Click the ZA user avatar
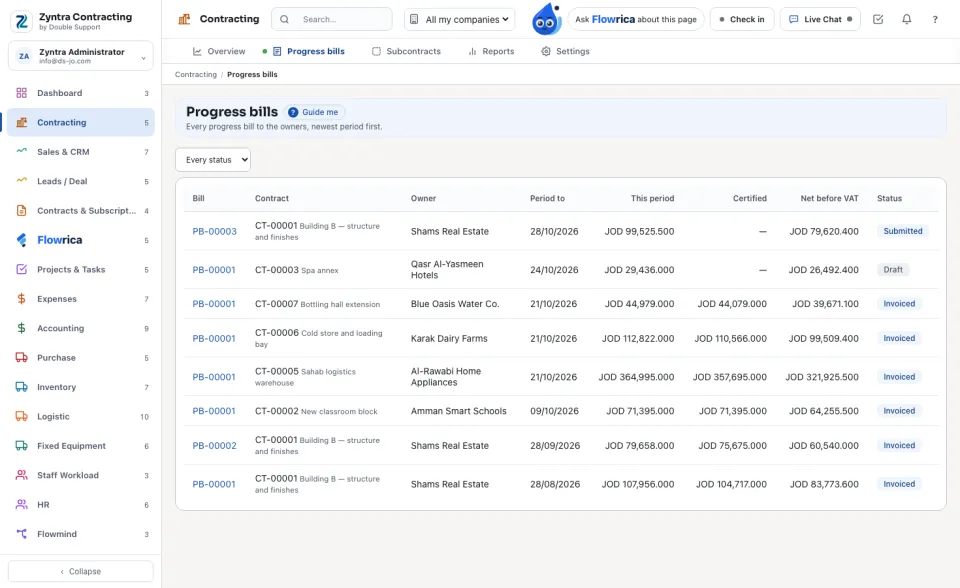Screen dimensions: 960x588 (x=24, y=56)
